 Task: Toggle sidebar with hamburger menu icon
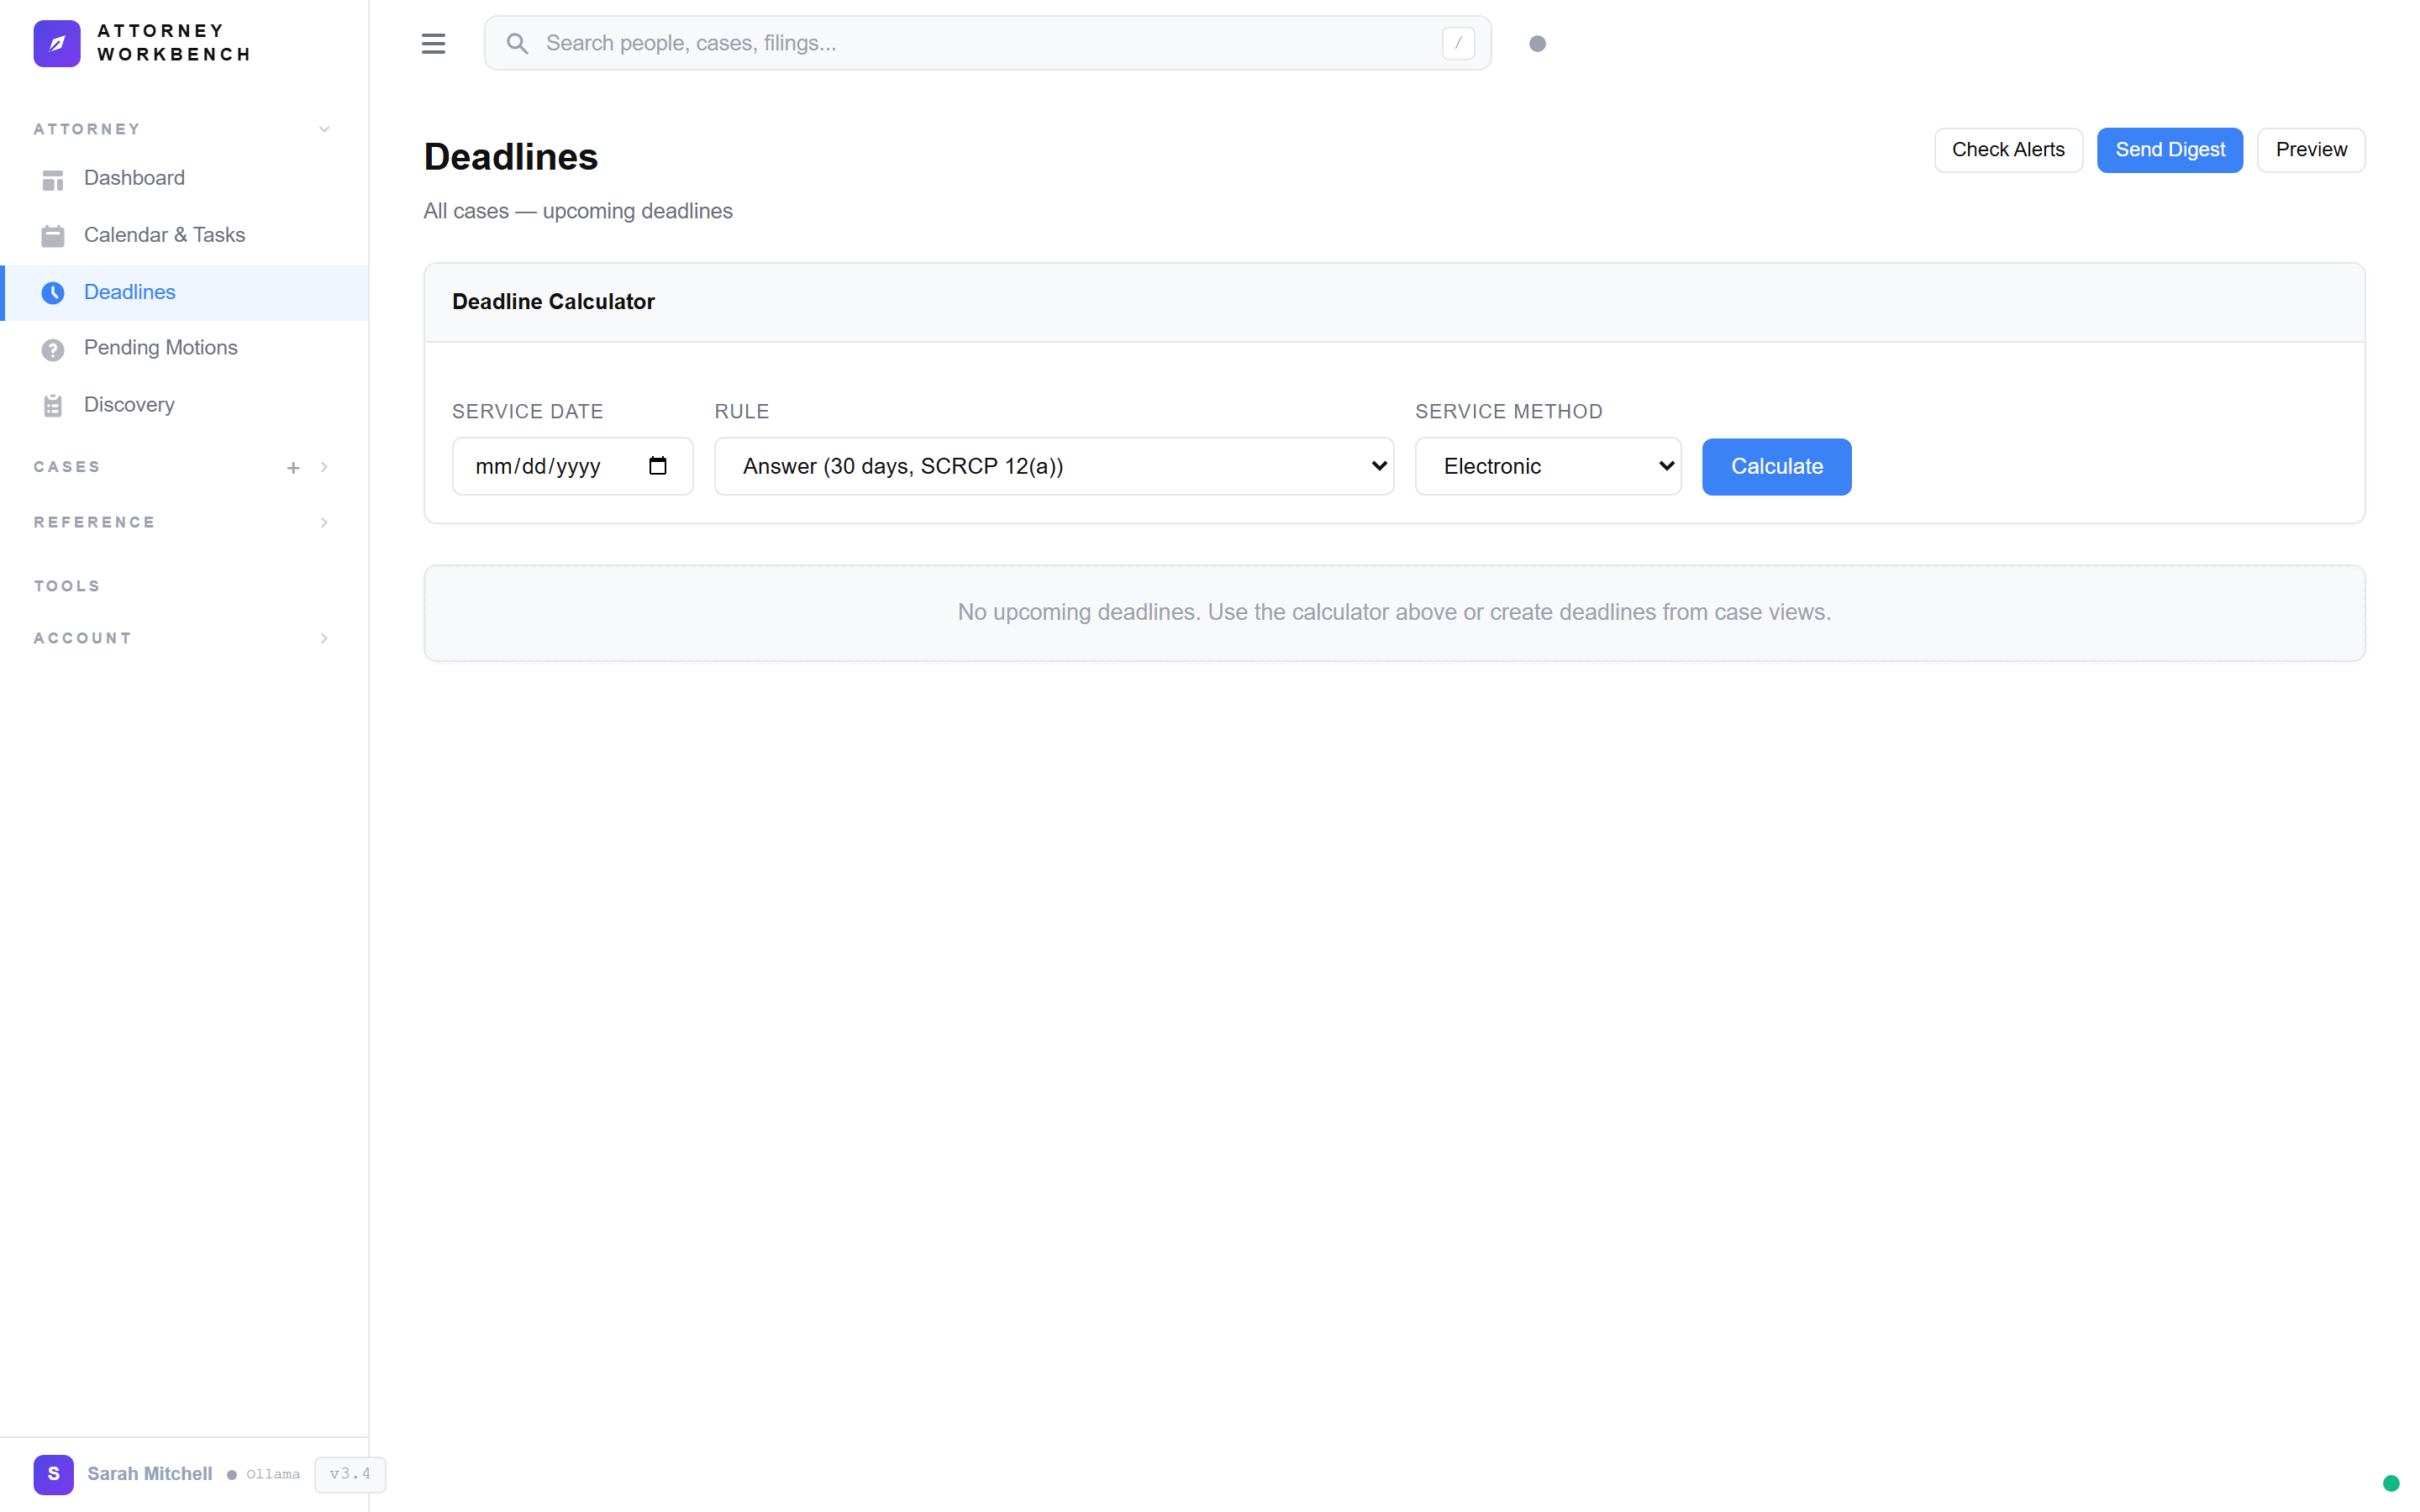[433, 43]
